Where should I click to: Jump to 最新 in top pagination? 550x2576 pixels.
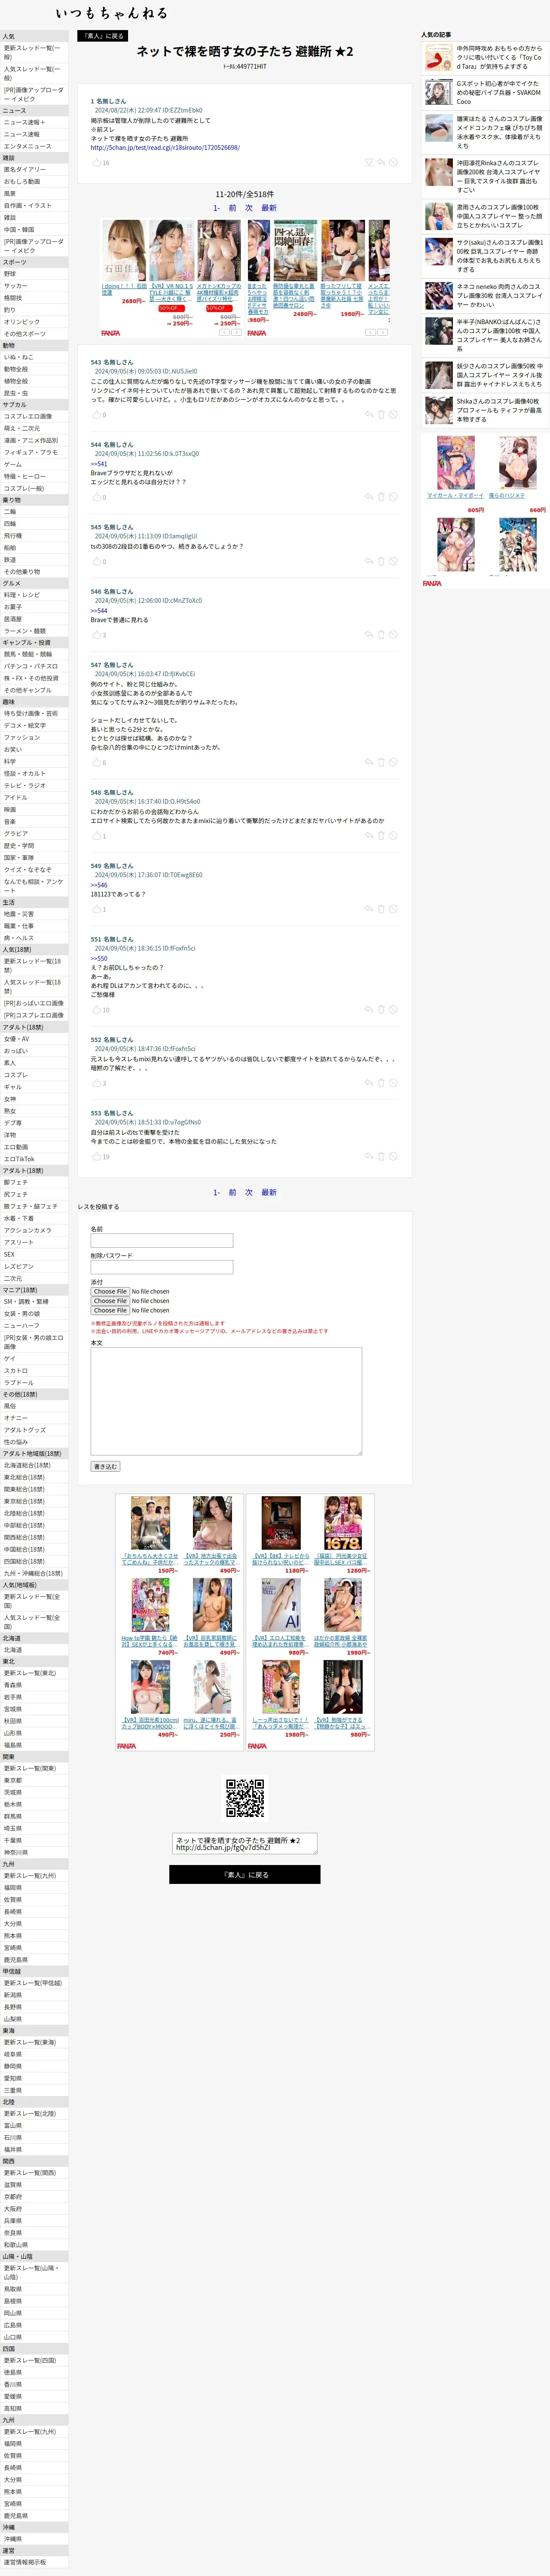tap(269, 208)
